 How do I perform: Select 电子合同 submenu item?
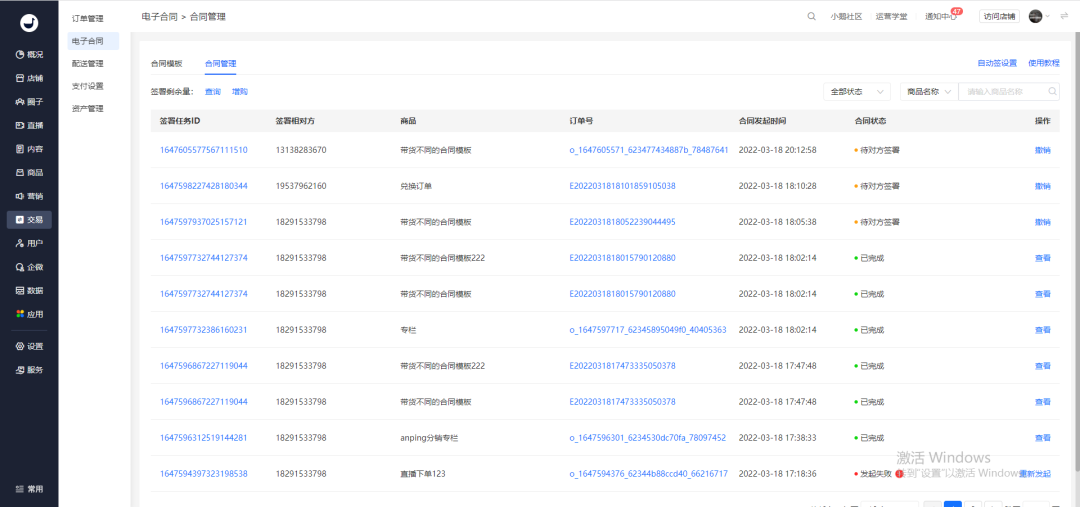click(x=93, y=41)
